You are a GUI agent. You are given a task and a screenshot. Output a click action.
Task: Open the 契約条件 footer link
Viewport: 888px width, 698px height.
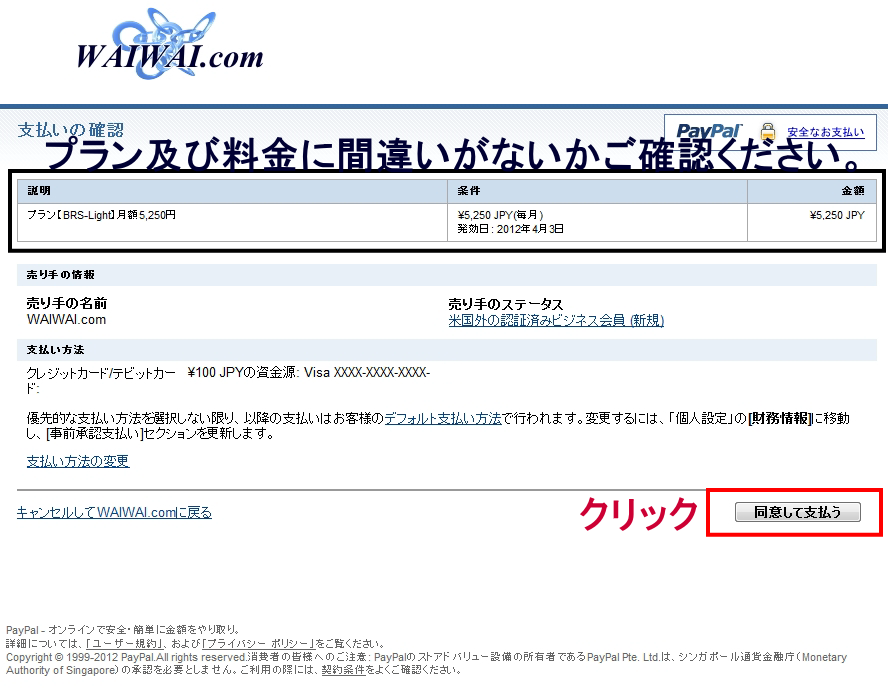click(x=343, y=670)
